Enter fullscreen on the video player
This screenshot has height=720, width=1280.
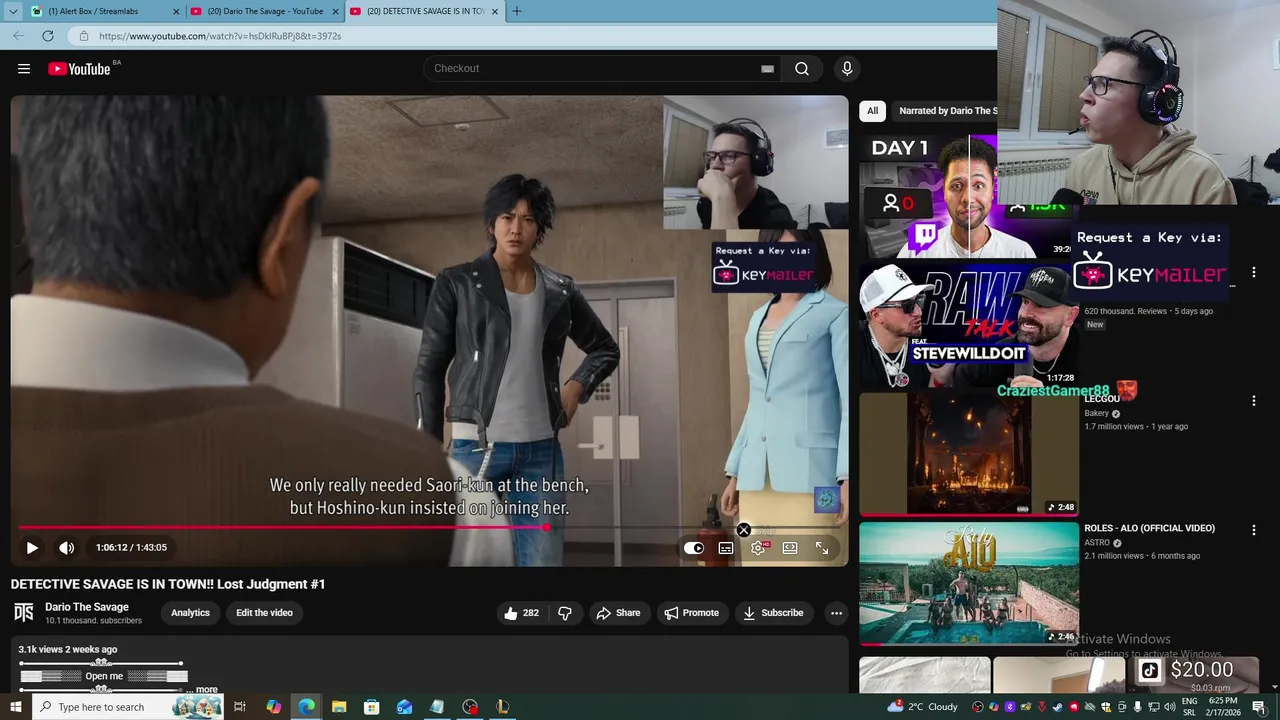click(x=822, y=548)
